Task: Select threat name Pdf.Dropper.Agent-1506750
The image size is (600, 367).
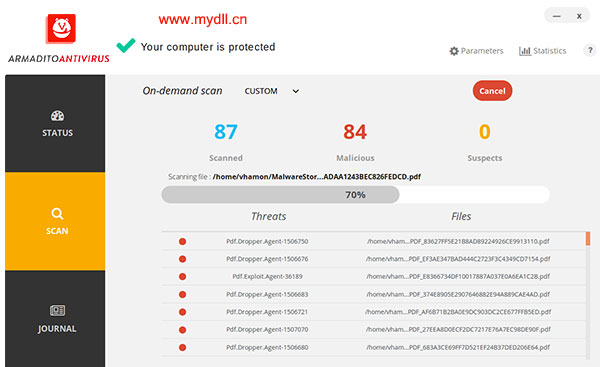Action: [x=267, y=241]
